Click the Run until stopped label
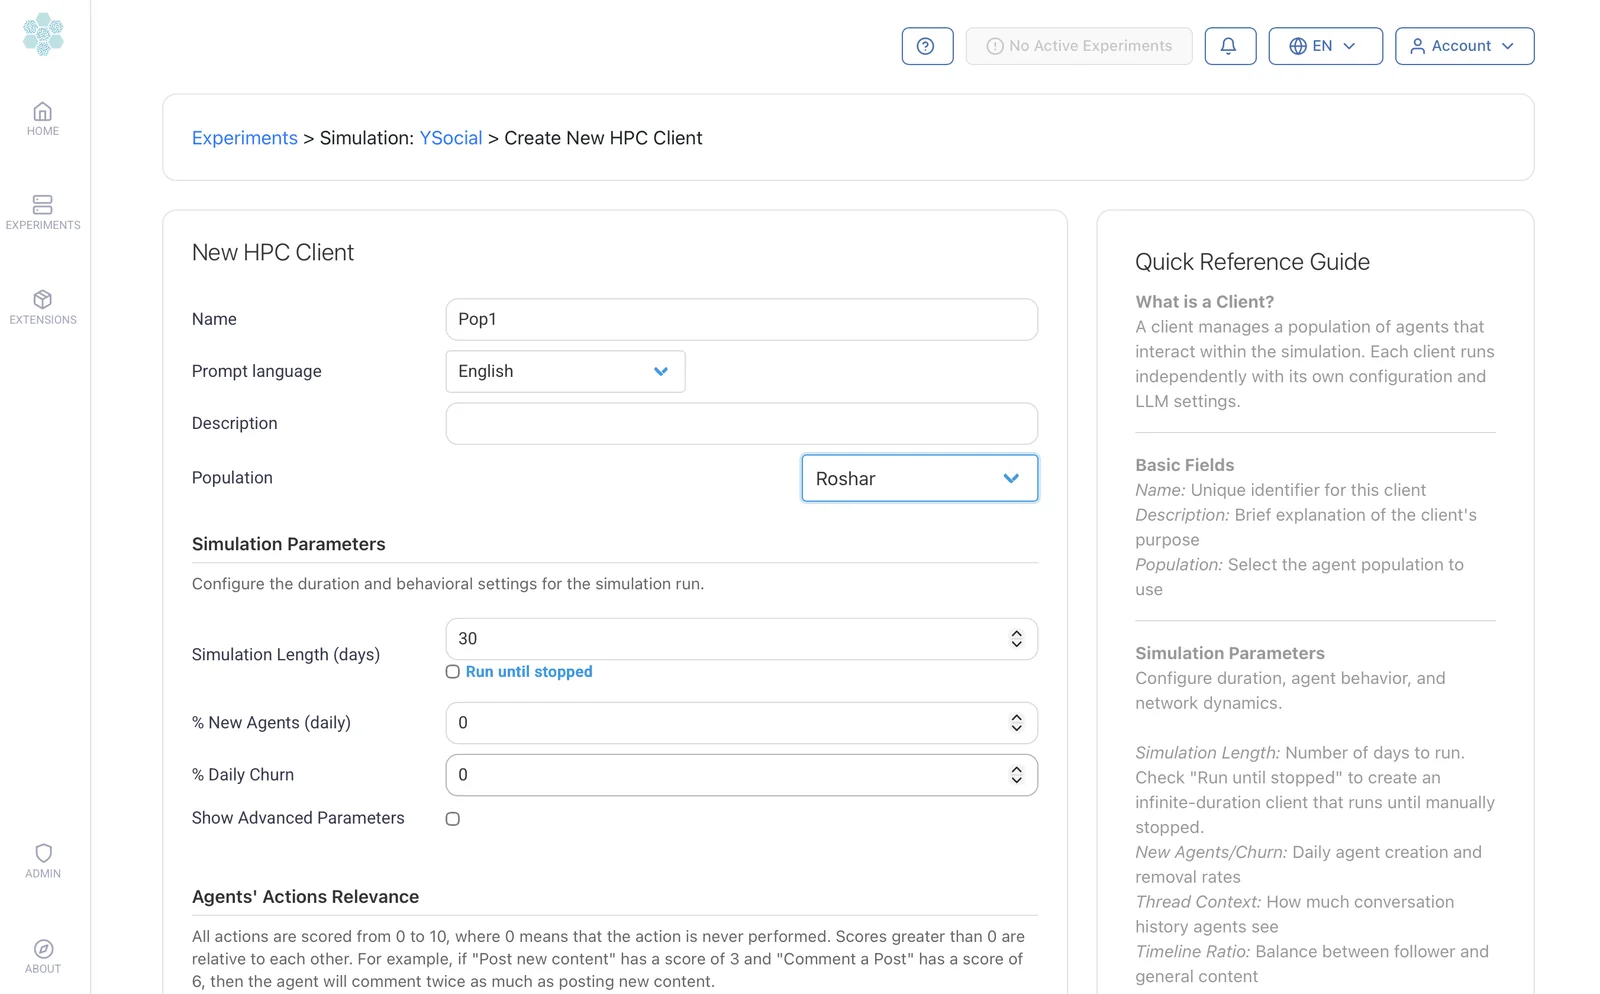The image size is (1600, 994). (529, 672)
